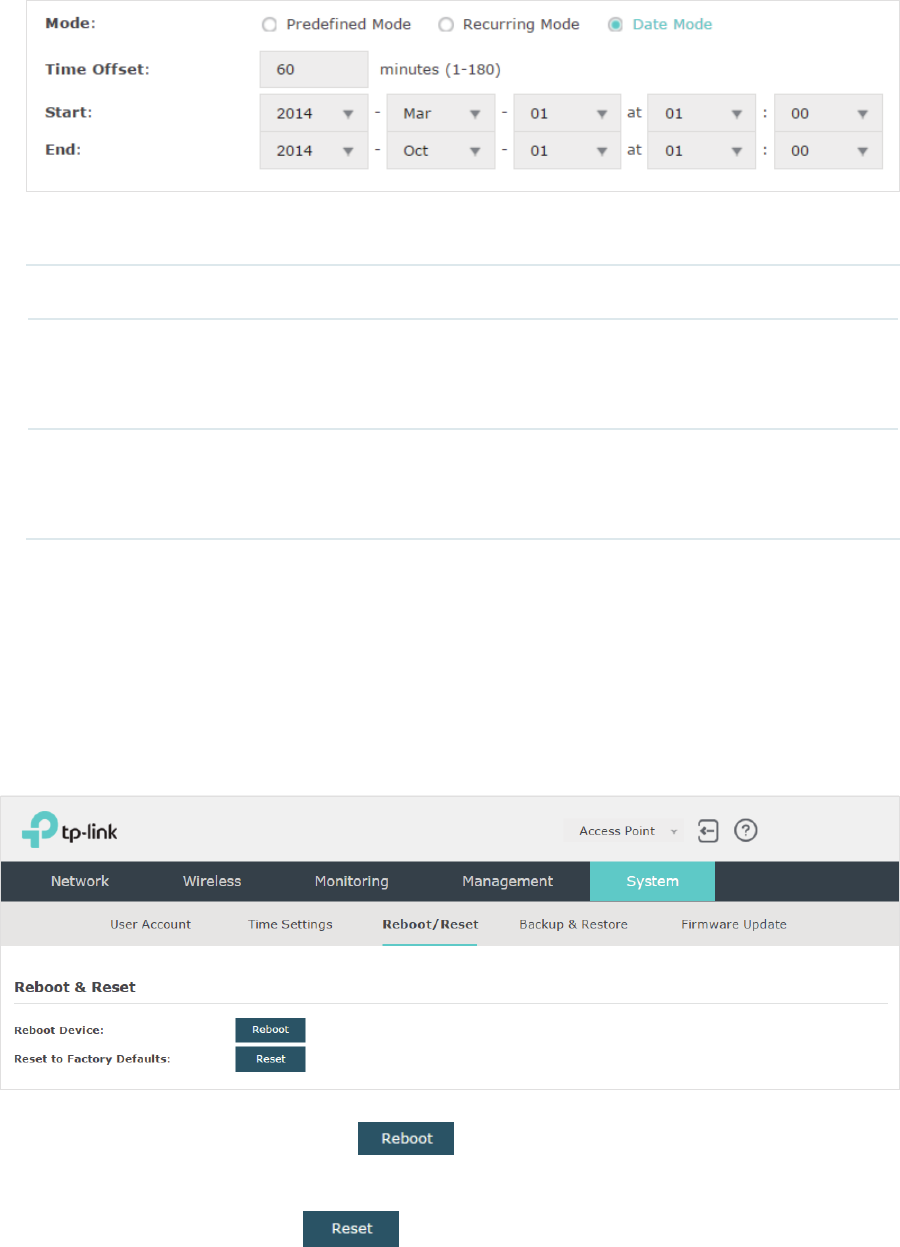Go to Backup & Restore subtab
The image size is (900, 1247).
pyautogui.click(x=573, y=924)
